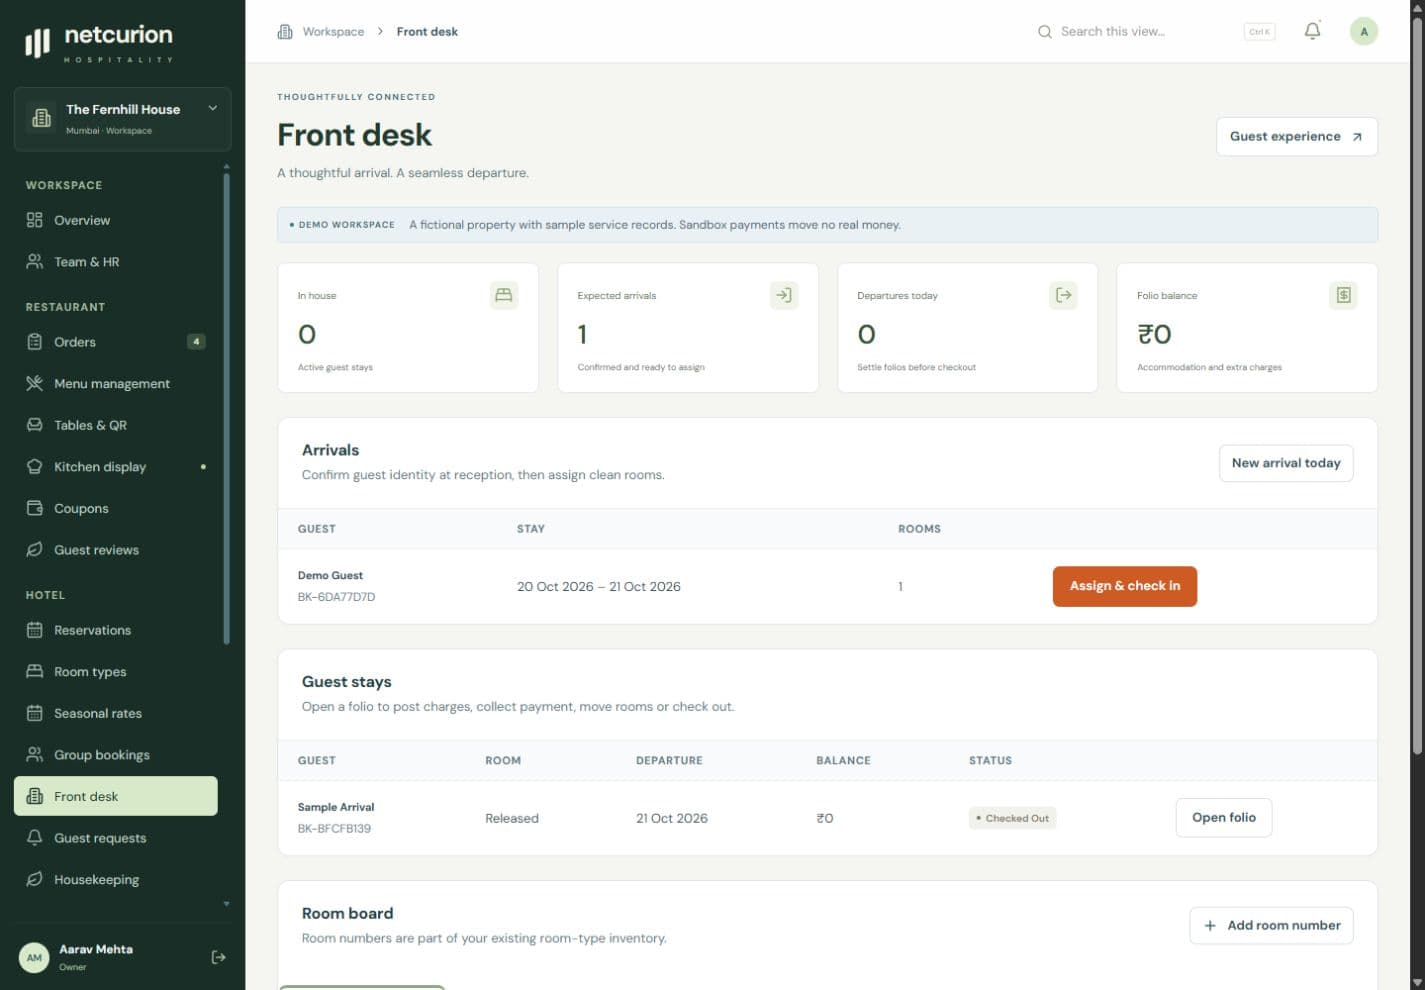Open Menu management

[x=116, y=384]
